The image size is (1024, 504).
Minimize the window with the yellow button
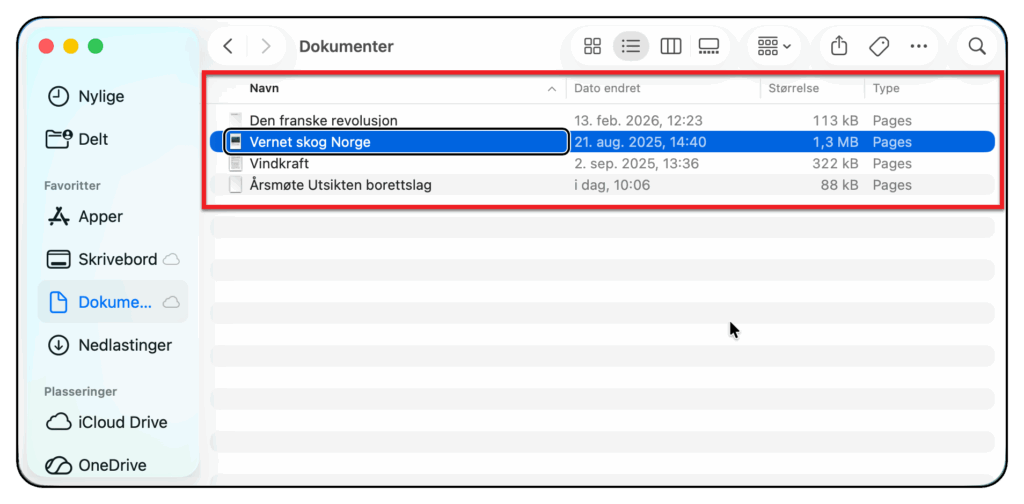(71, 46)
